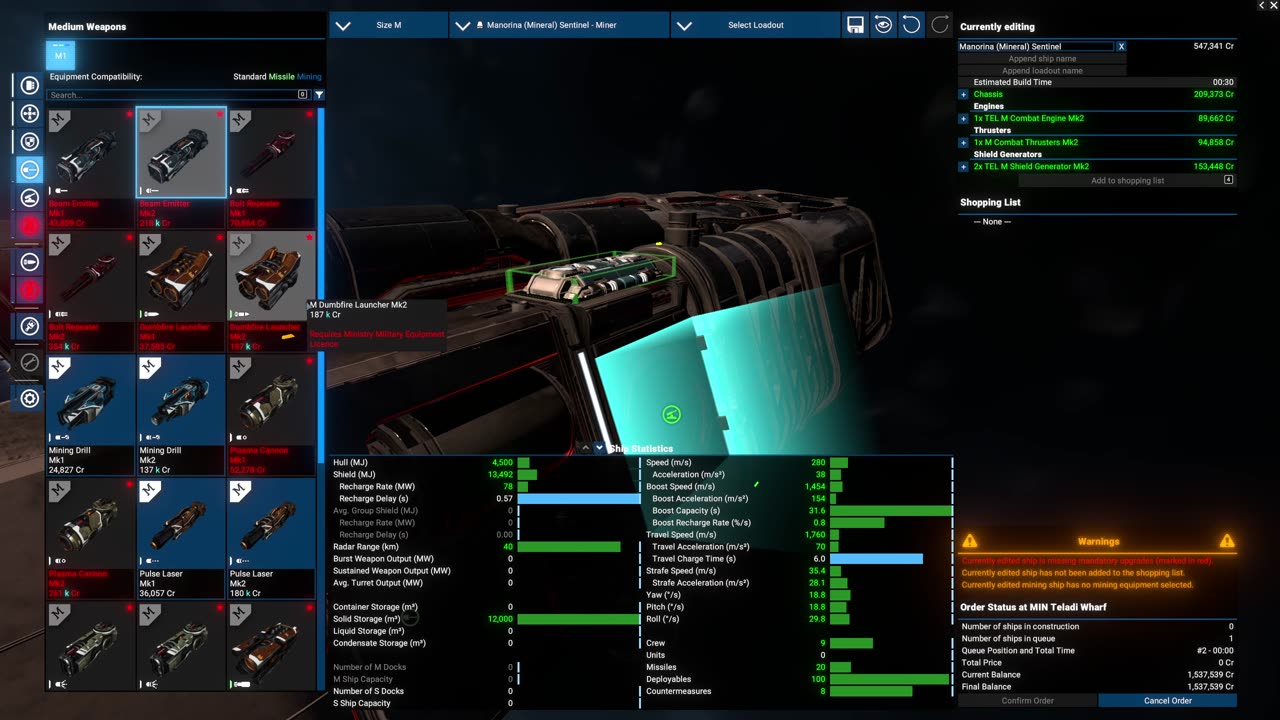Click the Save Loadout floppy disk icon
1280x720 pixels.
855,25
